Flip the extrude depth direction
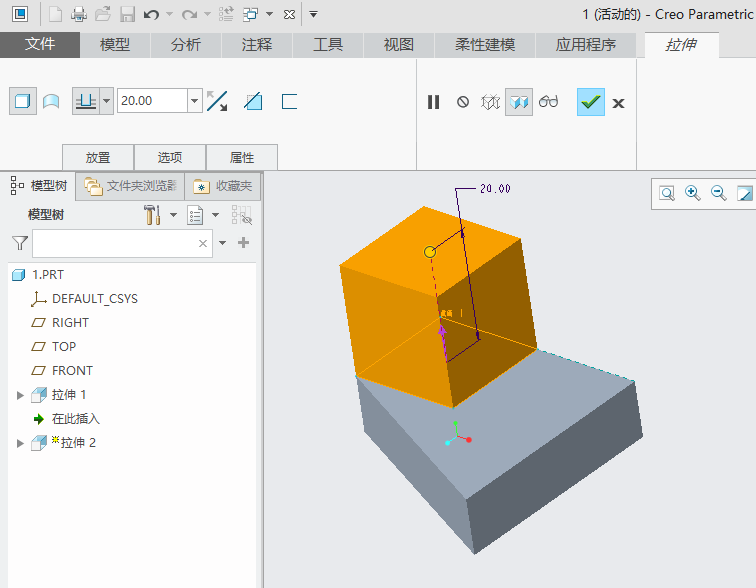Viewport: 756px width, 588px height. [217, 101]
